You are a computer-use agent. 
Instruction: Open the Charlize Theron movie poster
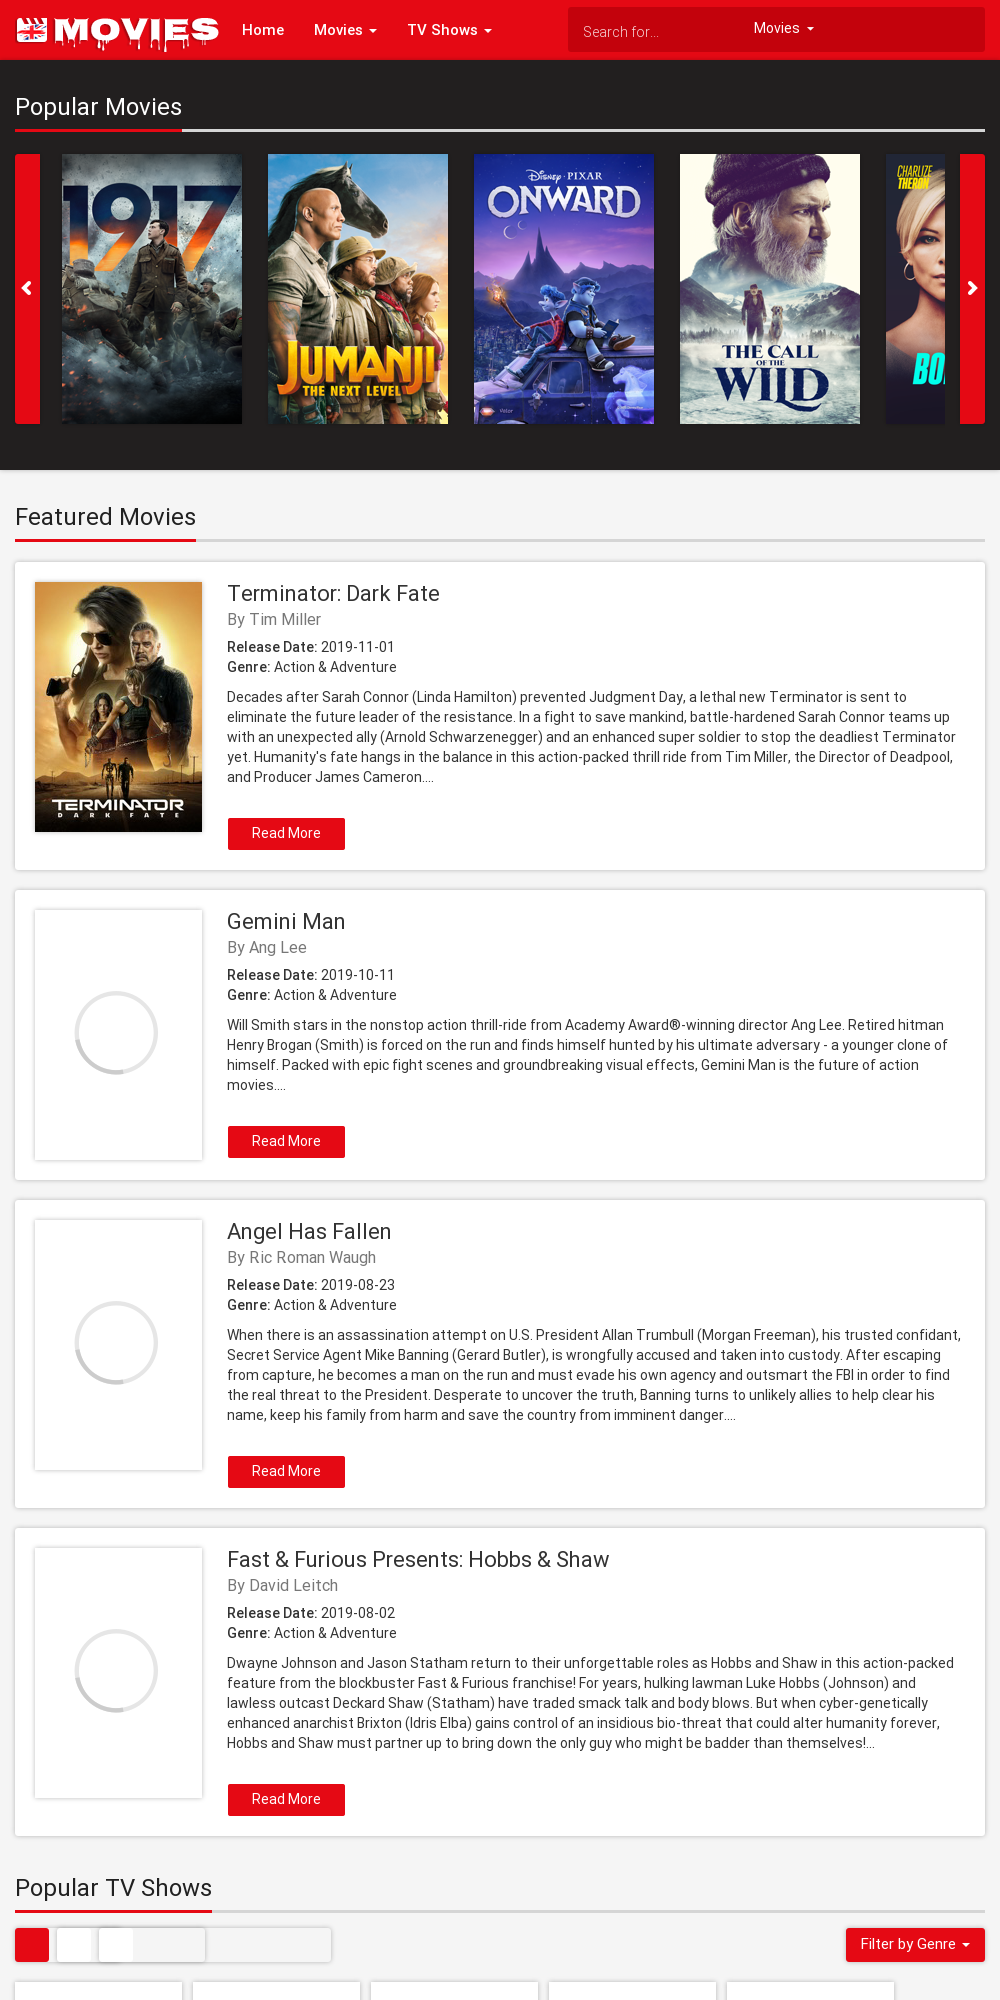915,289
